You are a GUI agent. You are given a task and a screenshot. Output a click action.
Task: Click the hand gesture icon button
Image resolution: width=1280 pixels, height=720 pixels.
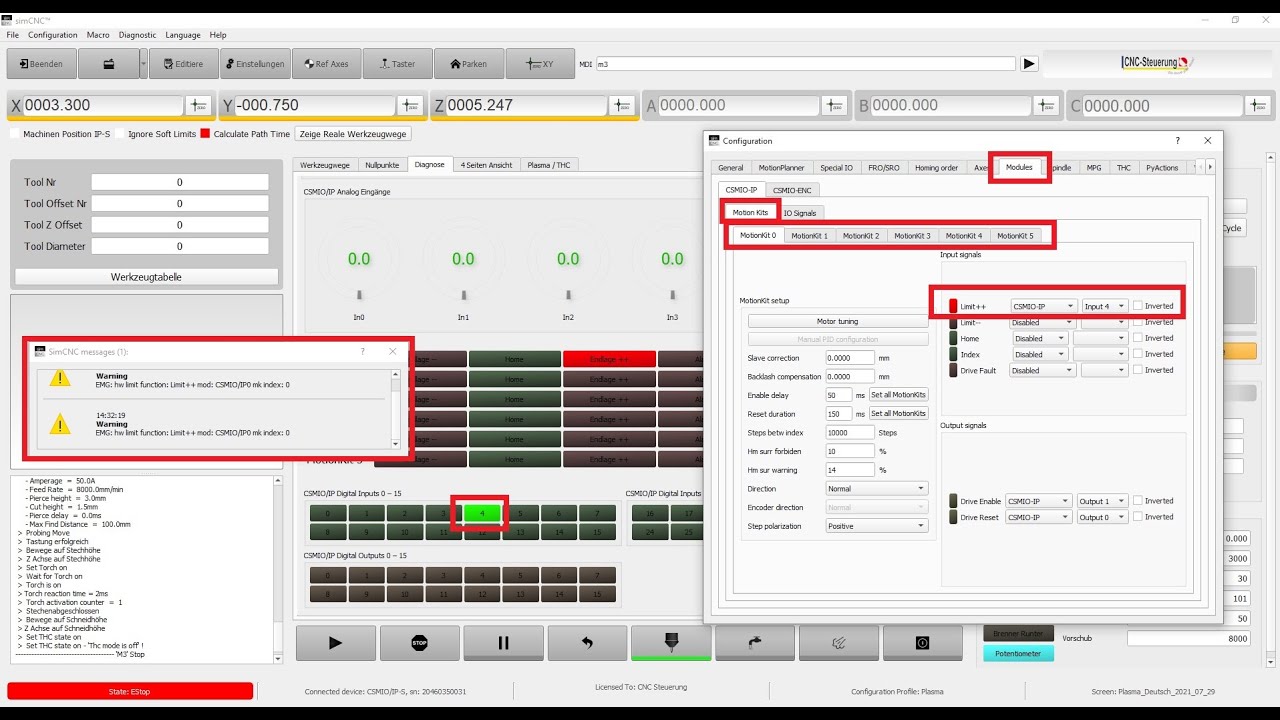[840, 643]
